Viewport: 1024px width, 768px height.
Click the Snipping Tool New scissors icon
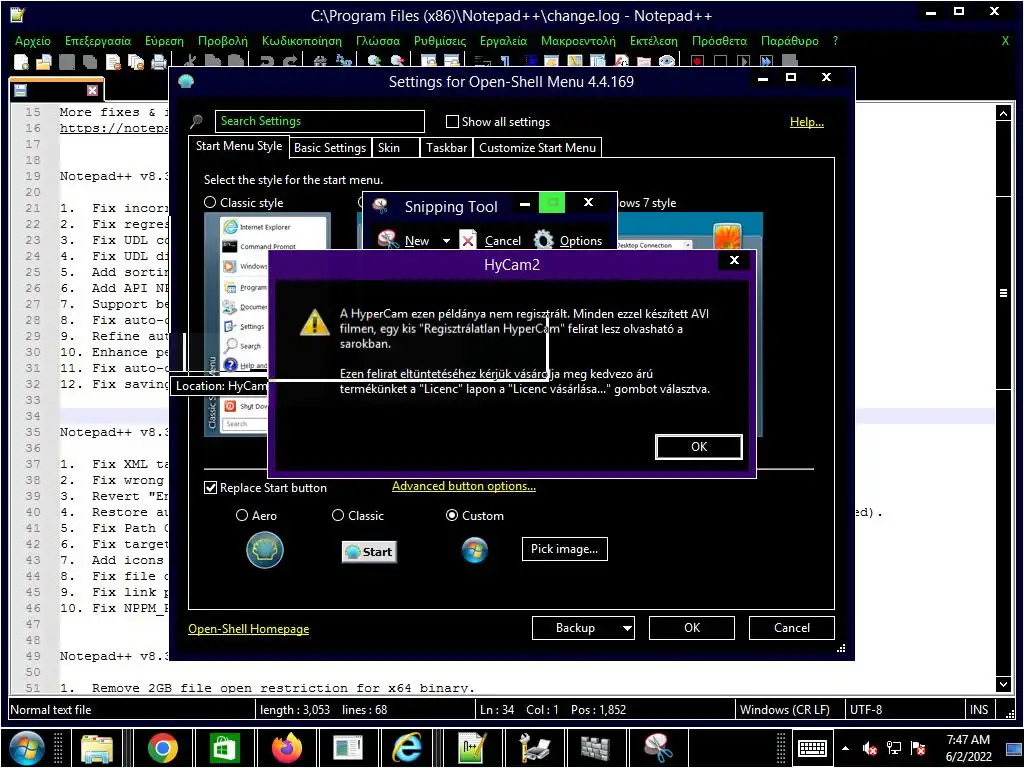click(x=388, y=240)
